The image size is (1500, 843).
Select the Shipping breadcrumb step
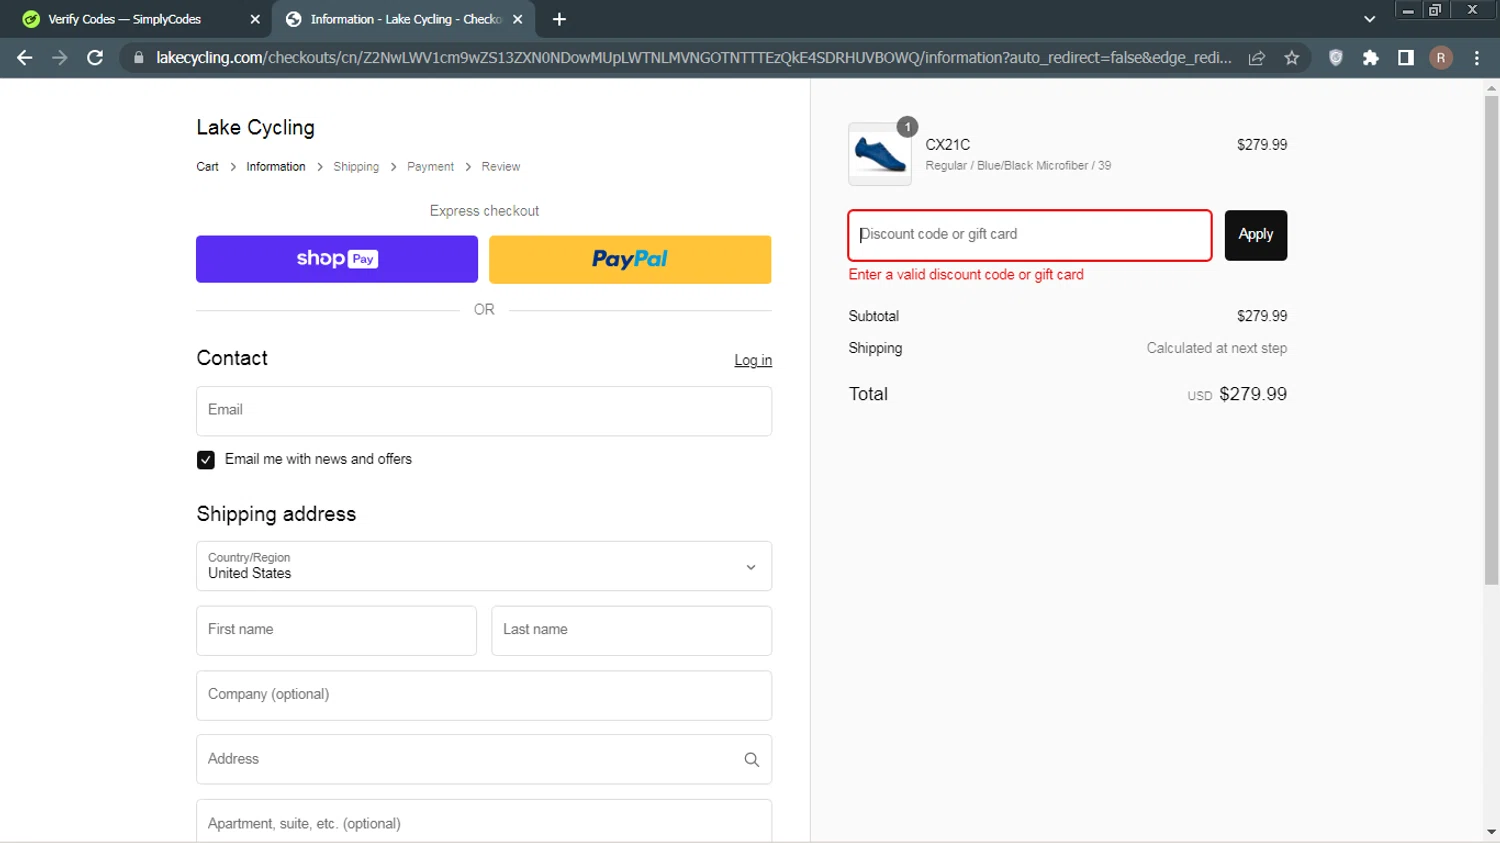point(356,167)
